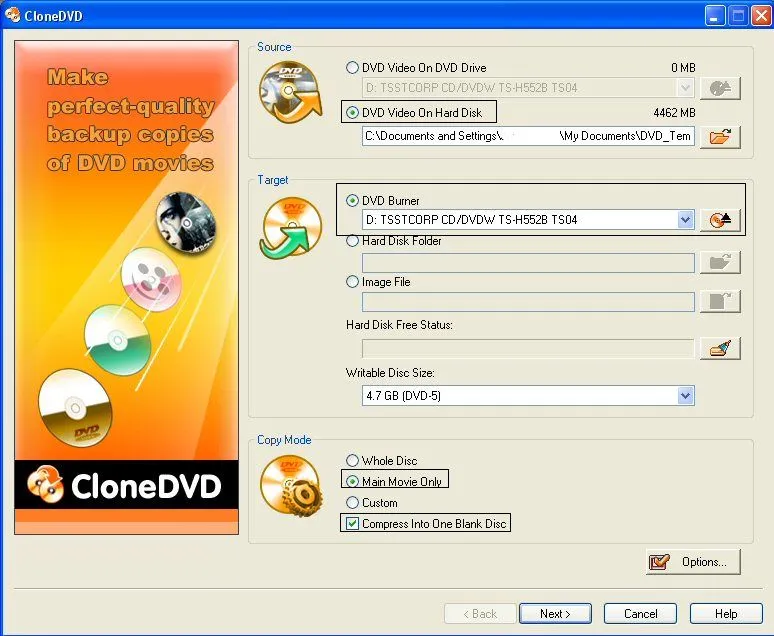The width and height of the screenshot is (774, 636).
Task: Click the source folder browse icon
Action: [x=719, y=137]
